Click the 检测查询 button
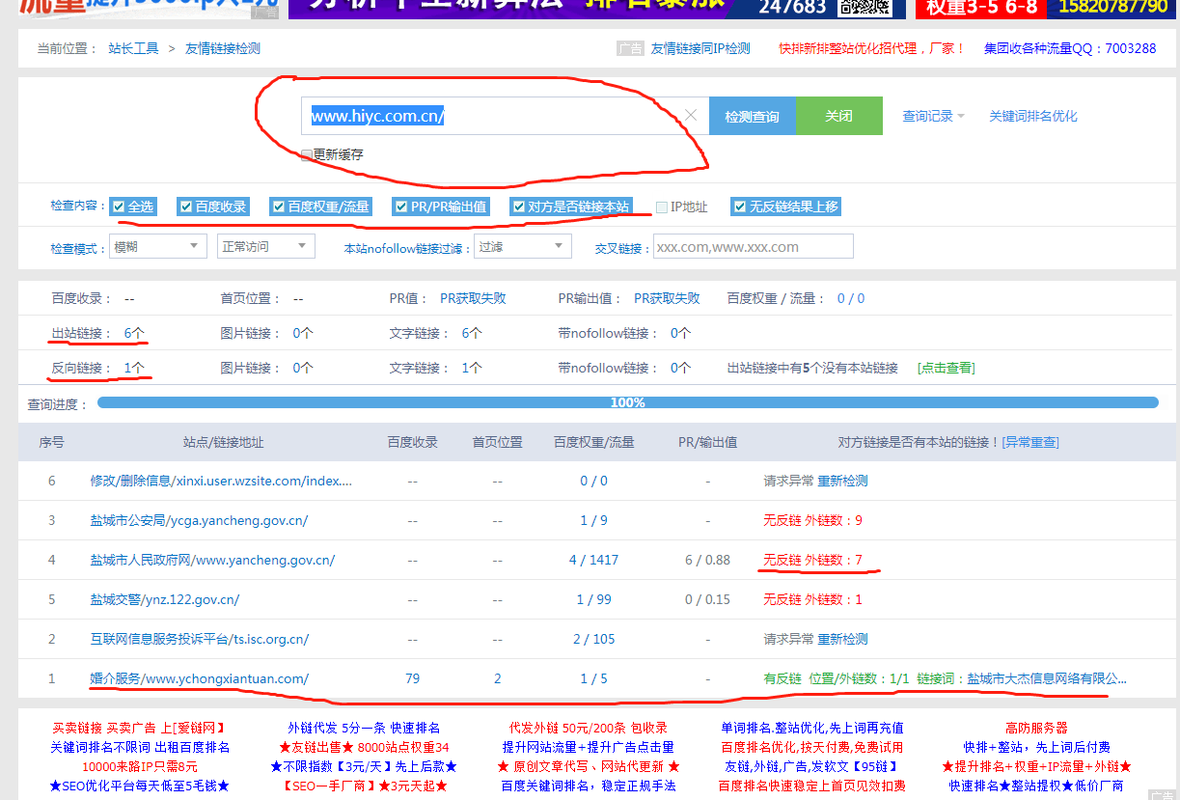 (x=752, y=116)
